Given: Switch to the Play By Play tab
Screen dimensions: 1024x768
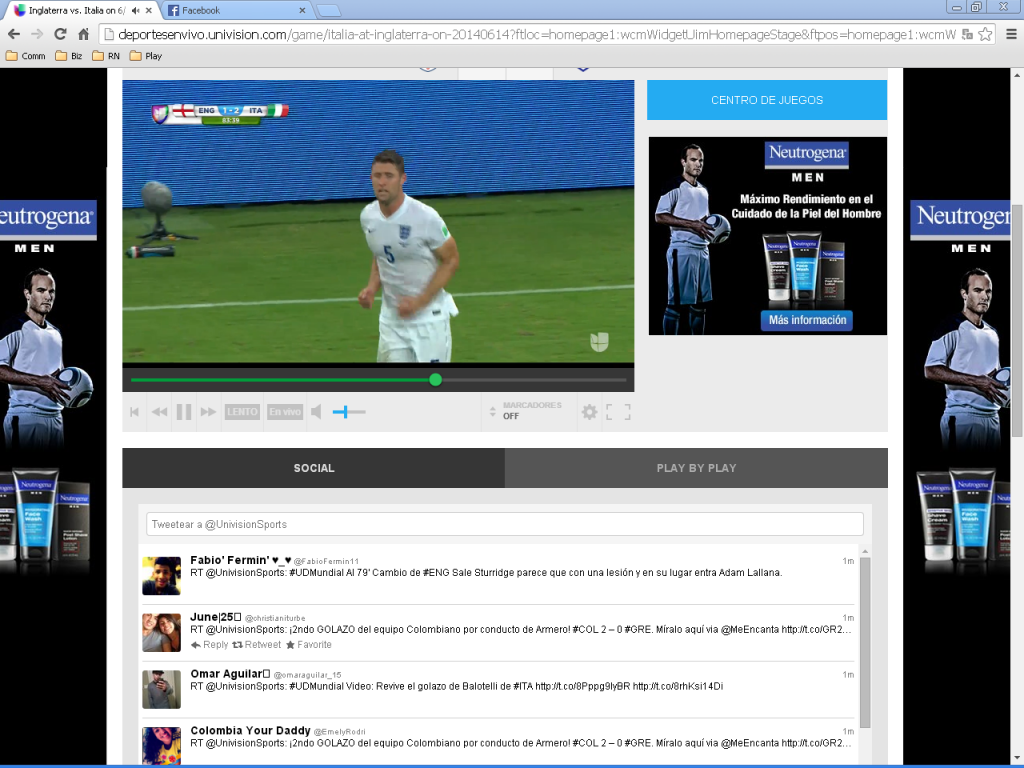Looking at the screenshot, I should [x=696, y=468].
